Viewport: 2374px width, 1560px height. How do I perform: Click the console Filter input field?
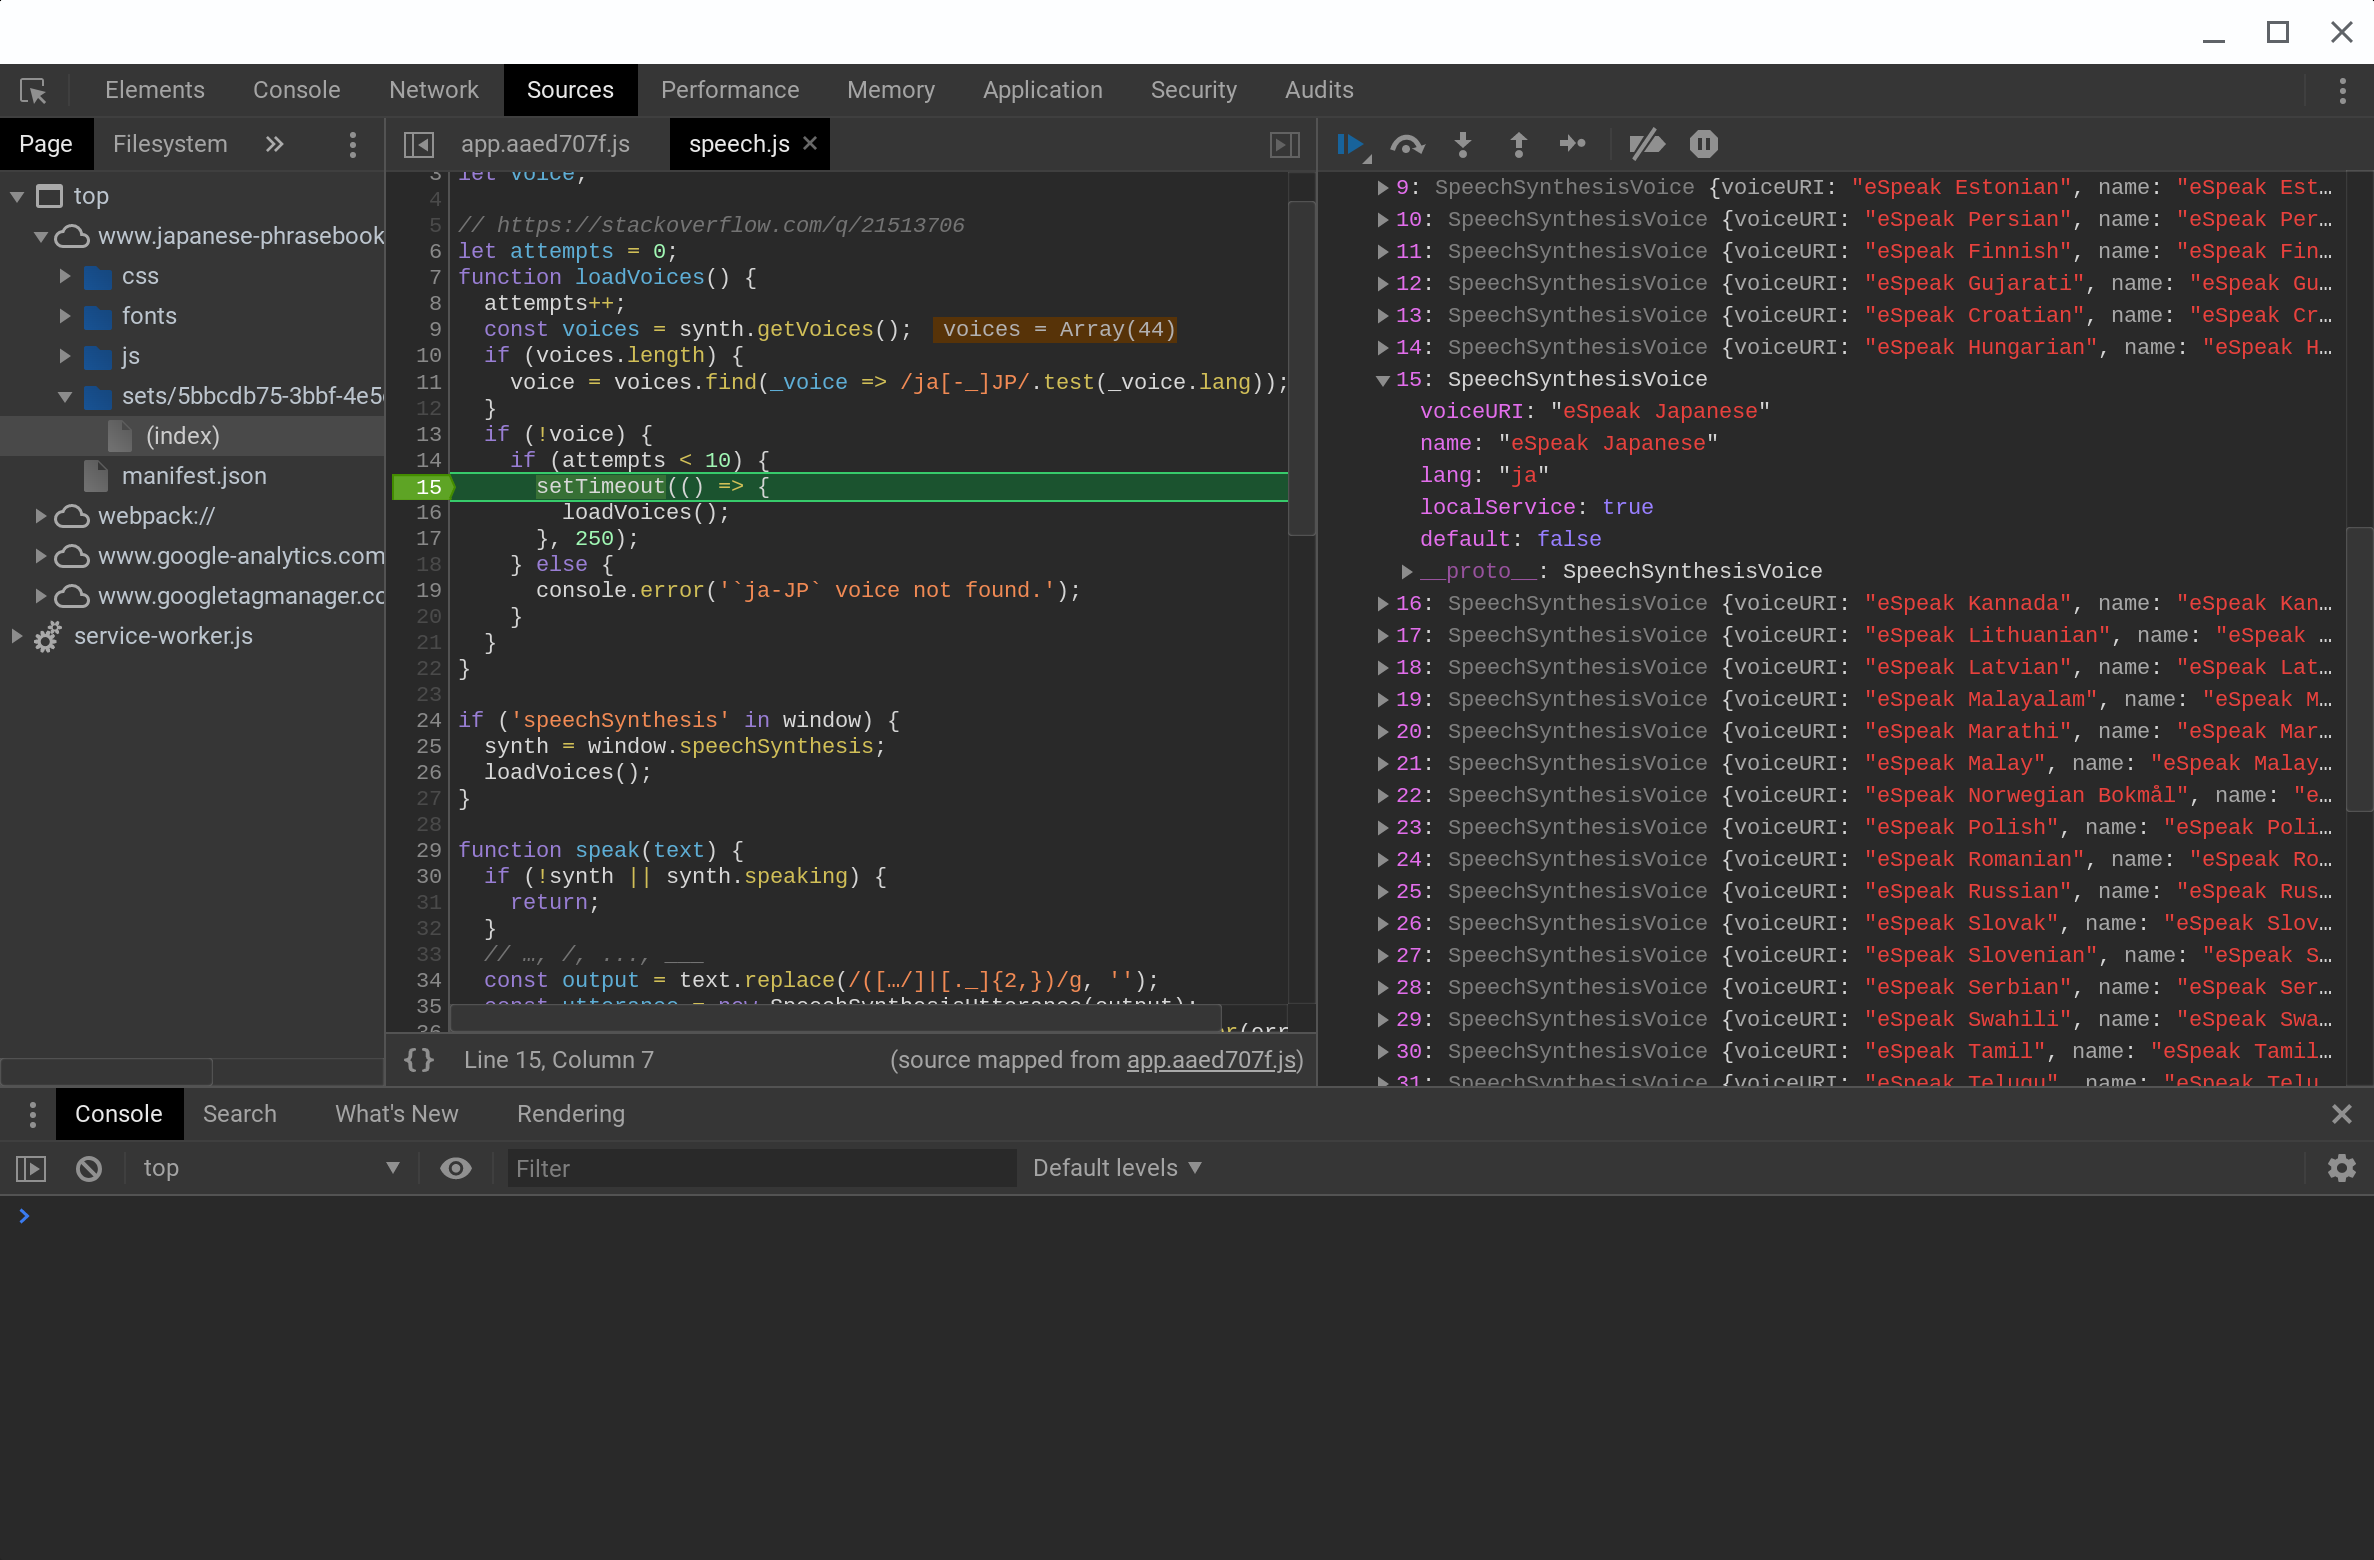click(x=760, y=1168)
